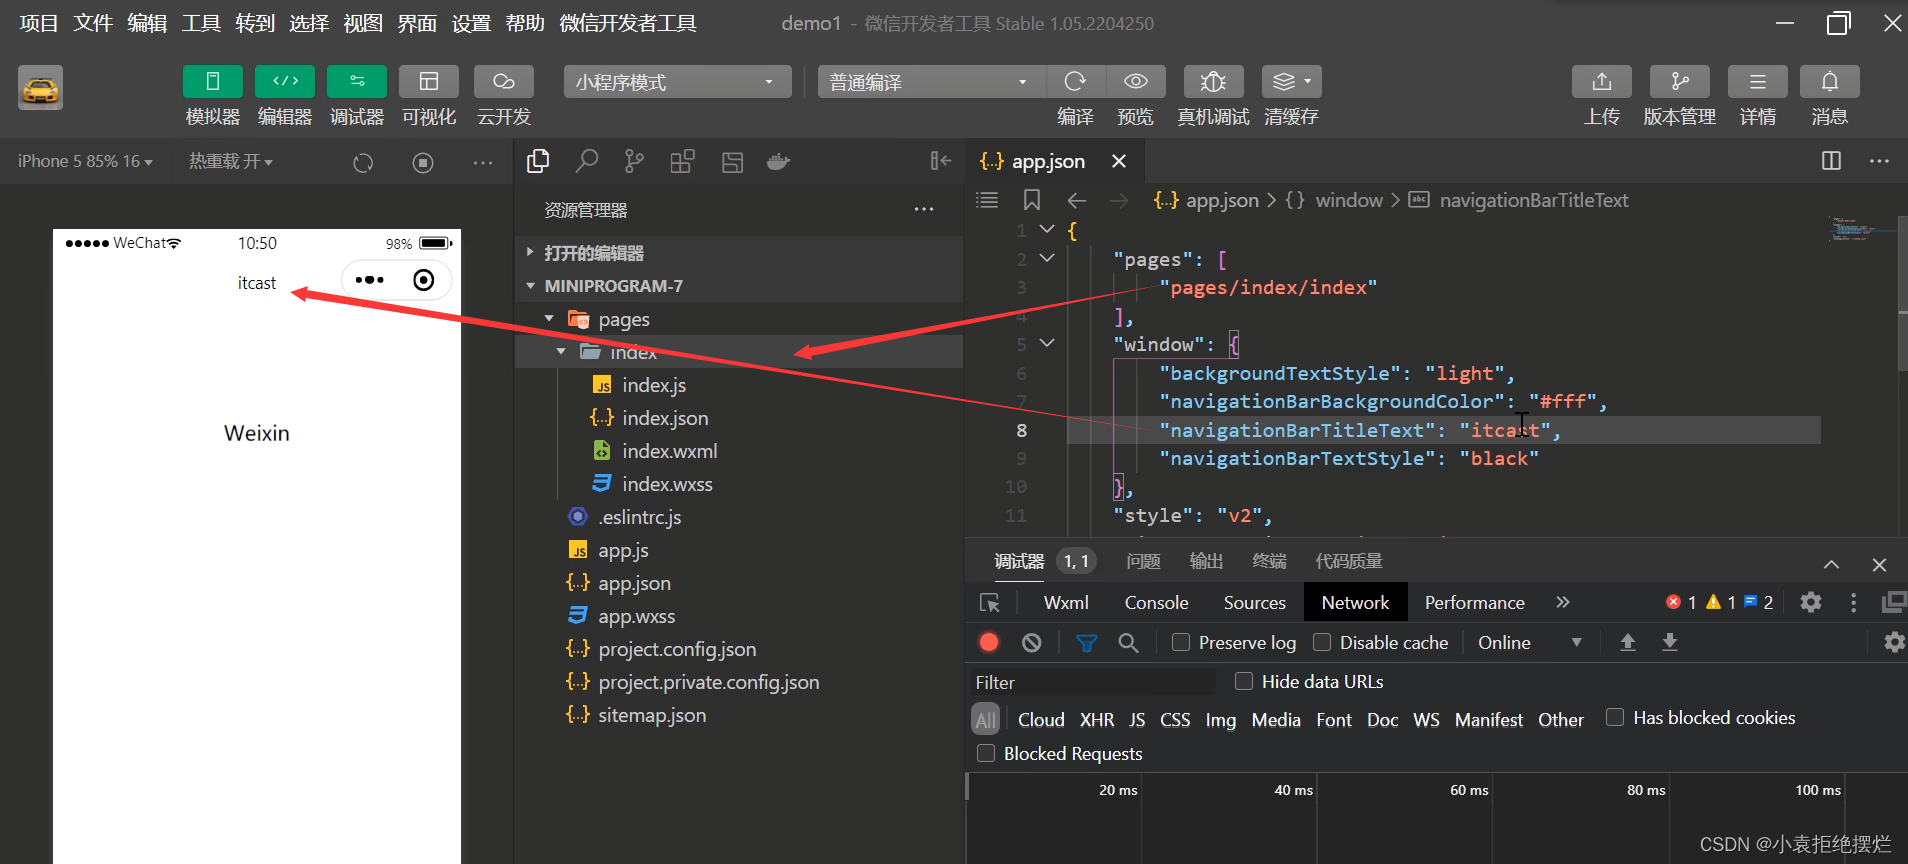The height and width of the screenshot is (864, 1908).
Task: Open 版本管理 version control
Action: [x=1680, y=81]
